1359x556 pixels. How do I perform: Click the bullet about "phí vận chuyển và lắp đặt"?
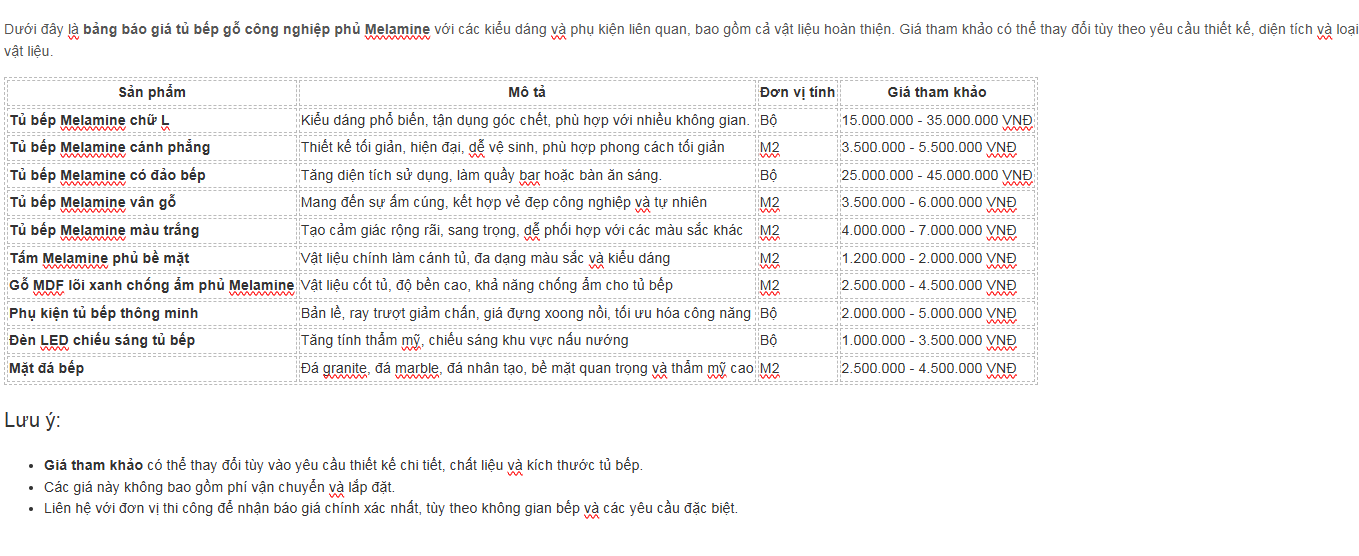coord(219,487)
